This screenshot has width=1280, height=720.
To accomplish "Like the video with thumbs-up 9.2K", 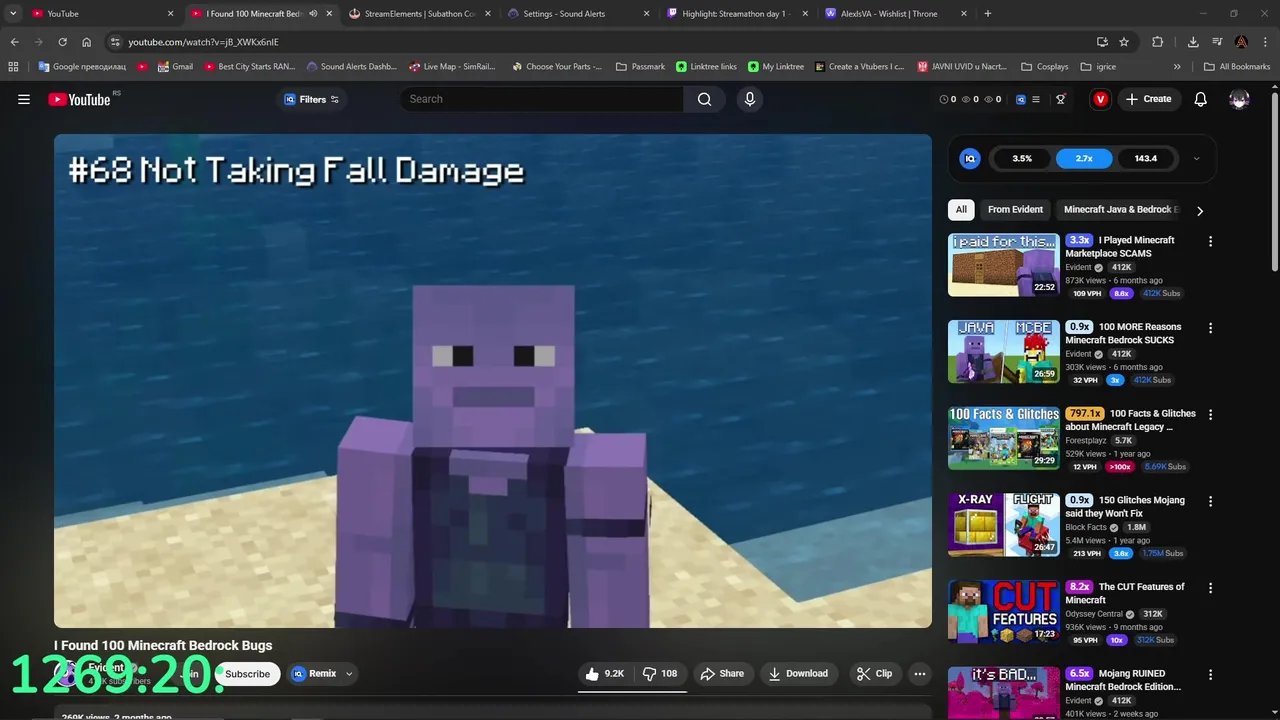I will 605,674.
